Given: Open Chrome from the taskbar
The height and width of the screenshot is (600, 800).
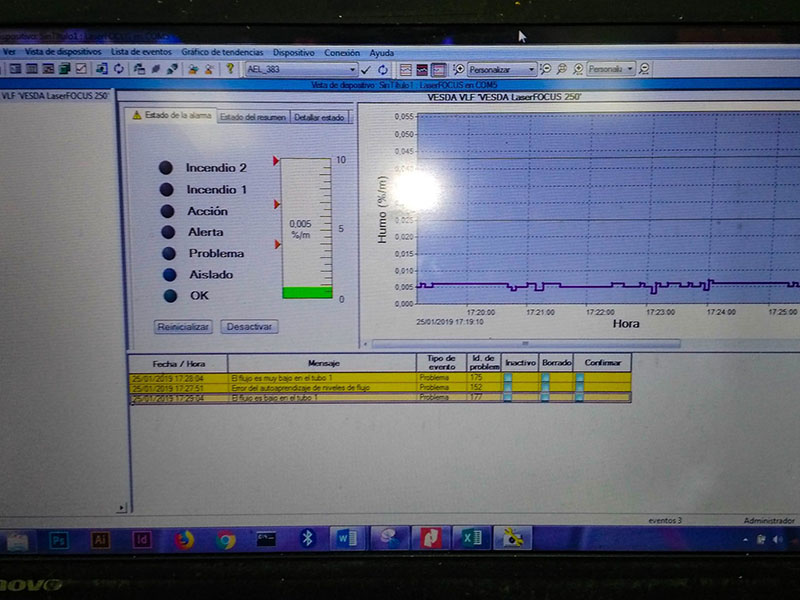Looking at the screenshot, I should click(x=225, y=539).
